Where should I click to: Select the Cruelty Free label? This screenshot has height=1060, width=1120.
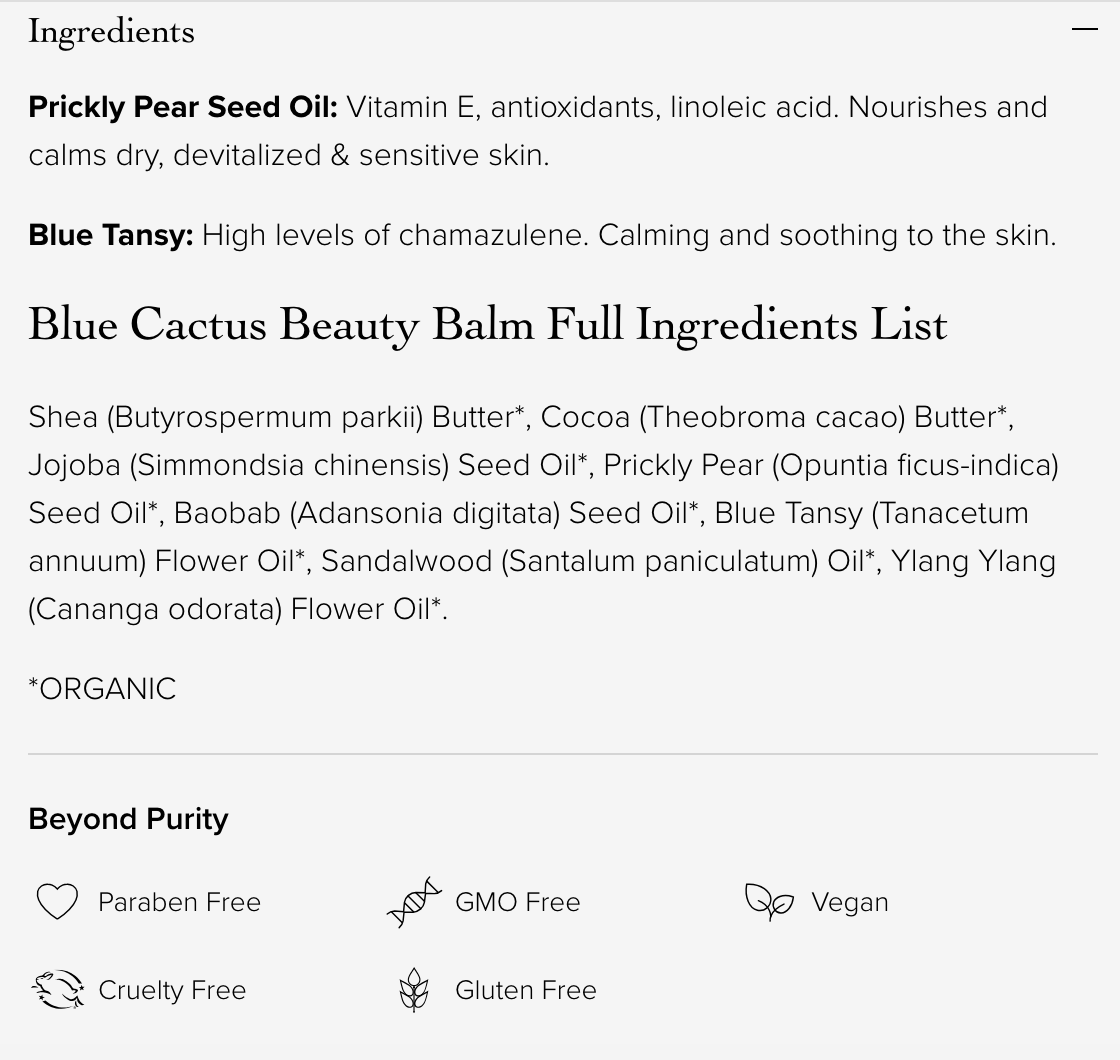tap(172, 990)
